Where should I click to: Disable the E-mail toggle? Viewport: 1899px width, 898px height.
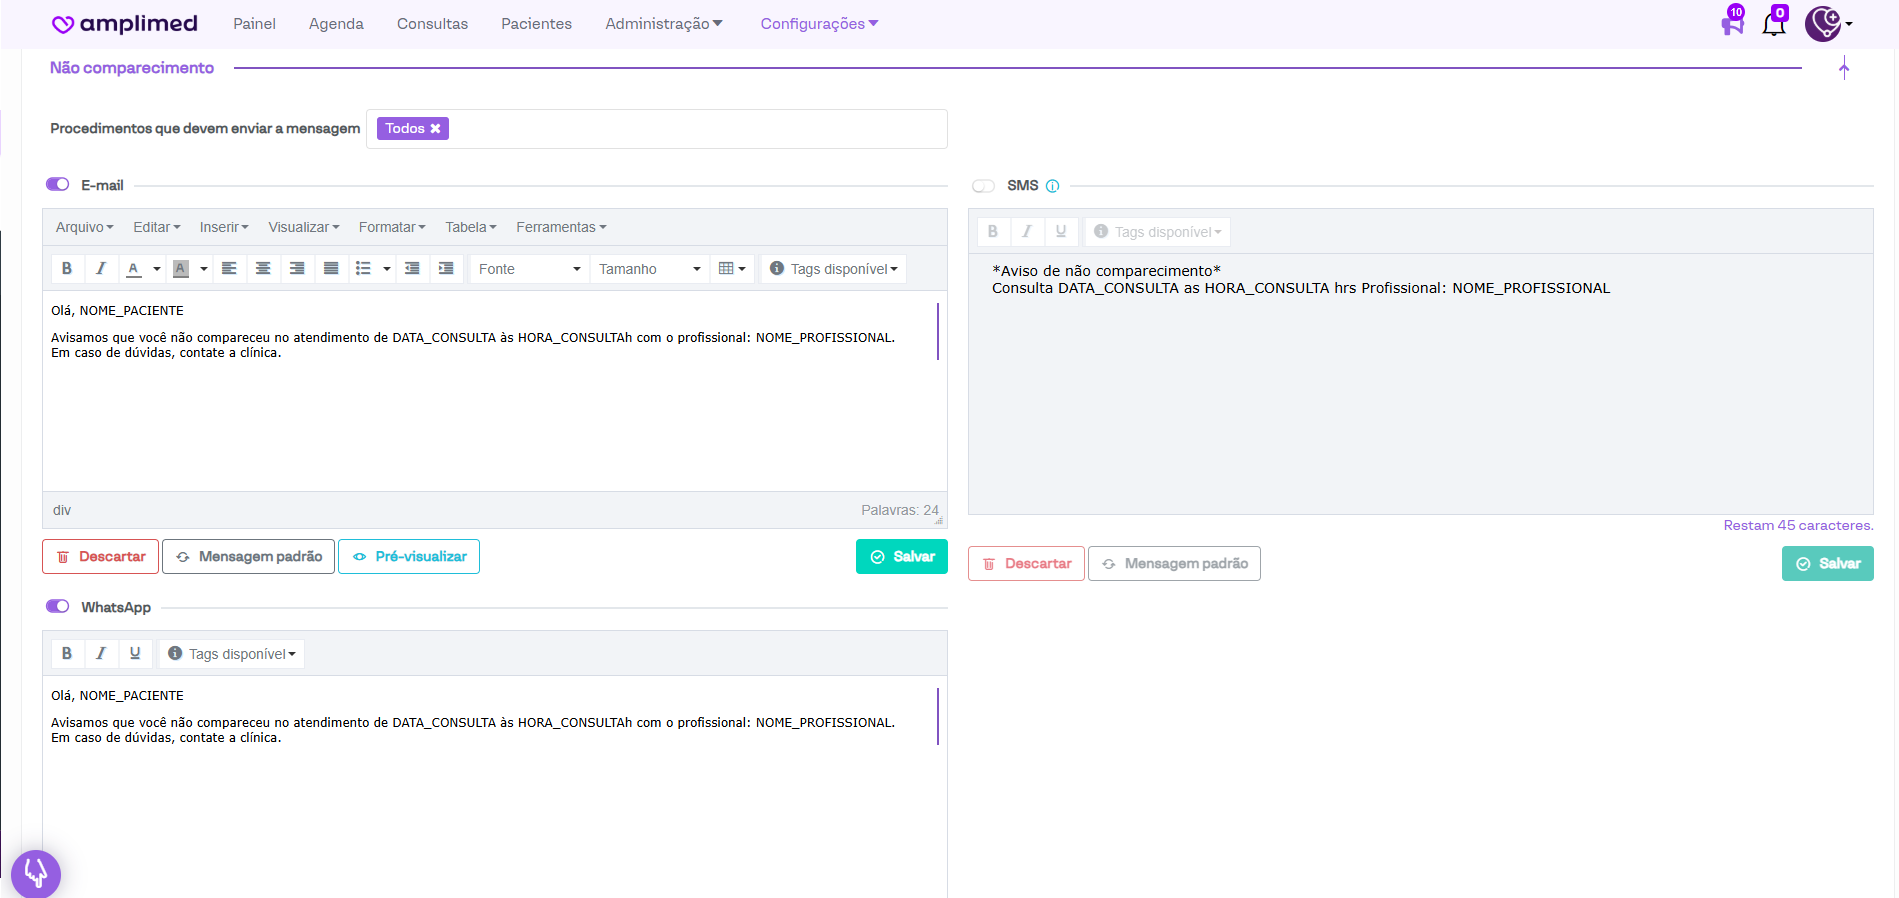click(x=58, y=184)
